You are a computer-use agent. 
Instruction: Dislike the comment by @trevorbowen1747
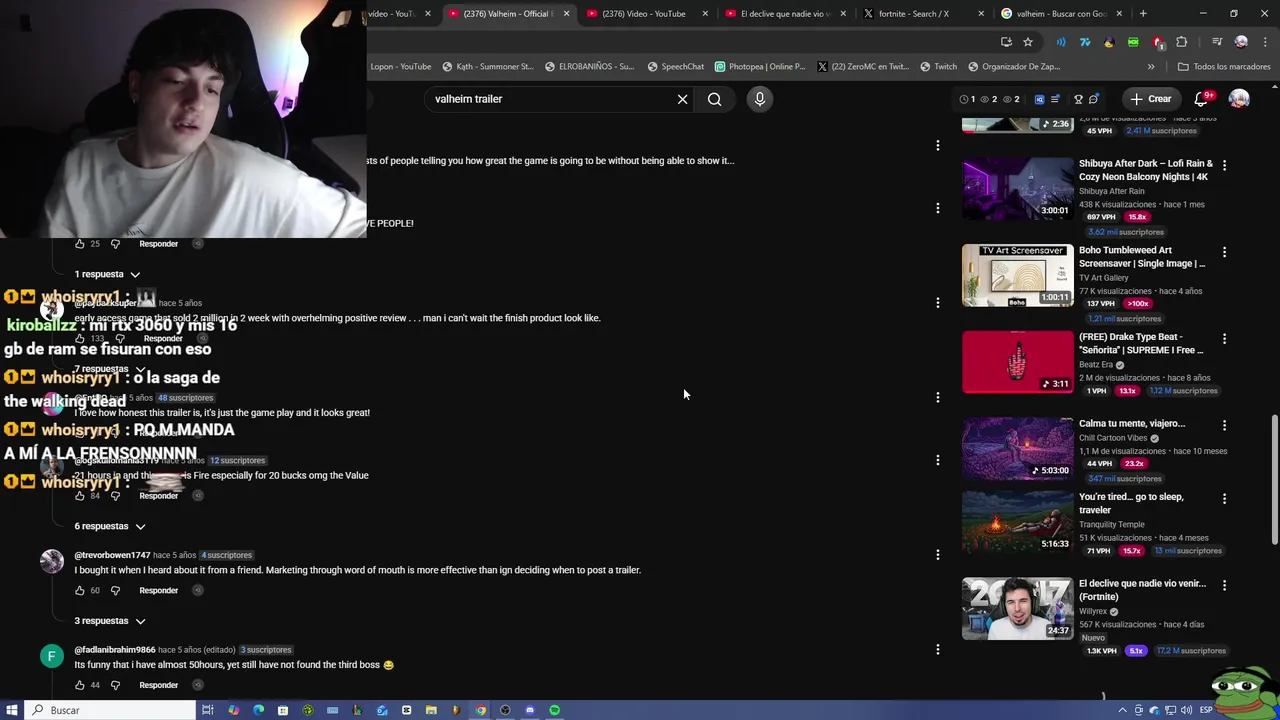pos(115,590)
